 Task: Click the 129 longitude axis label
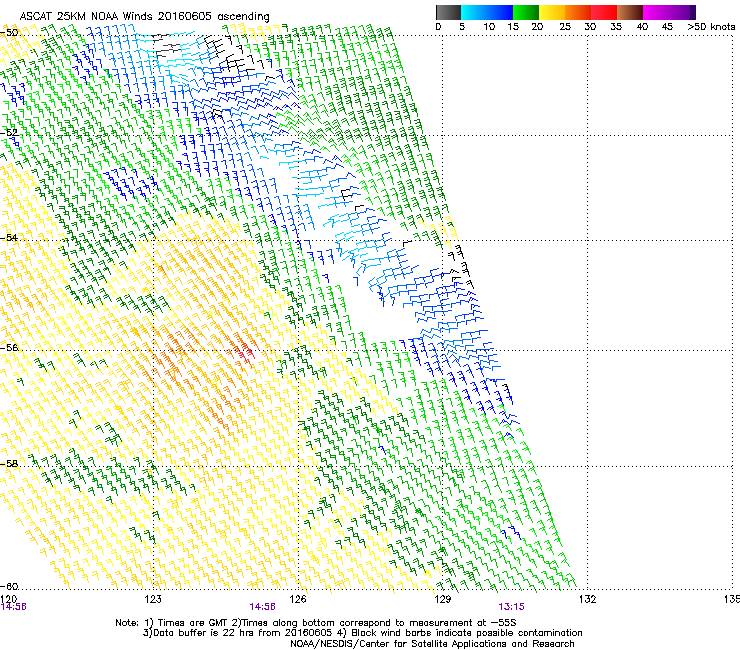pos(443,599)
